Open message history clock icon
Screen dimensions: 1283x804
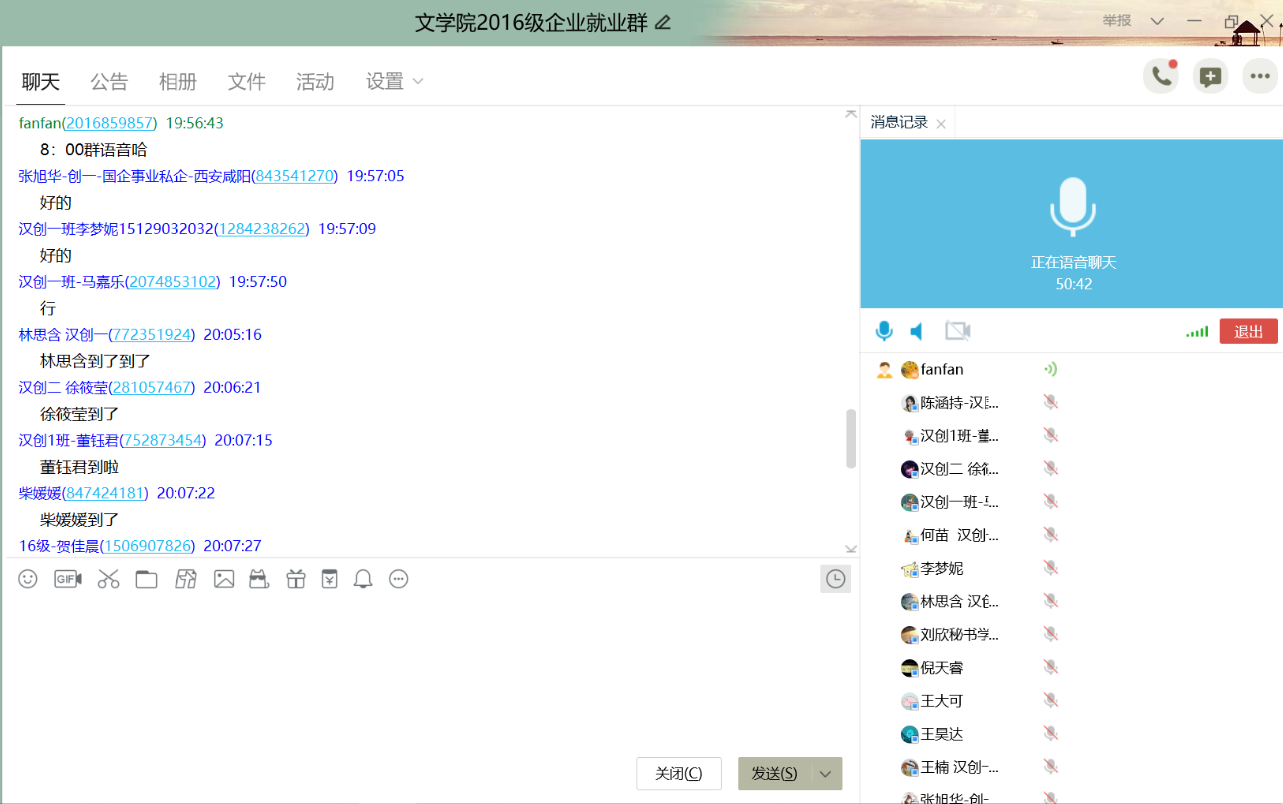point(835,579)
